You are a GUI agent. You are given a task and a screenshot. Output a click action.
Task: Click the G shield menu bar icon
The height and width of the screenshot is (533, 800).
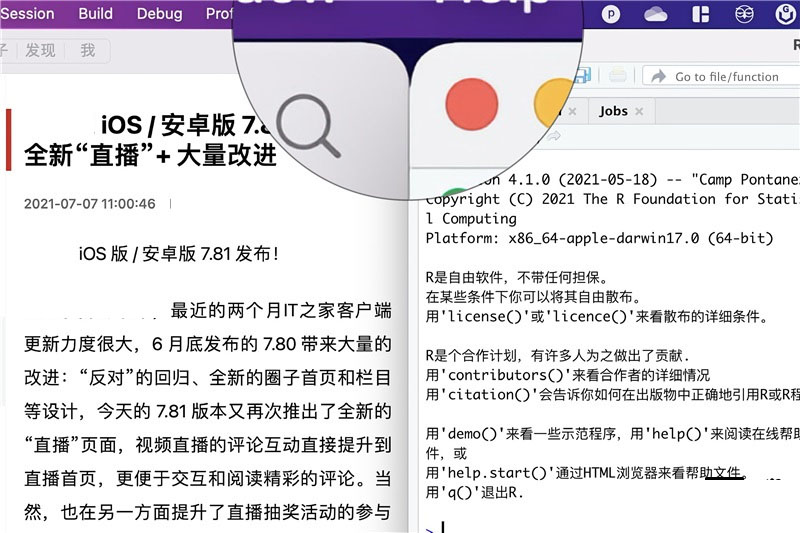coord(785,14)
